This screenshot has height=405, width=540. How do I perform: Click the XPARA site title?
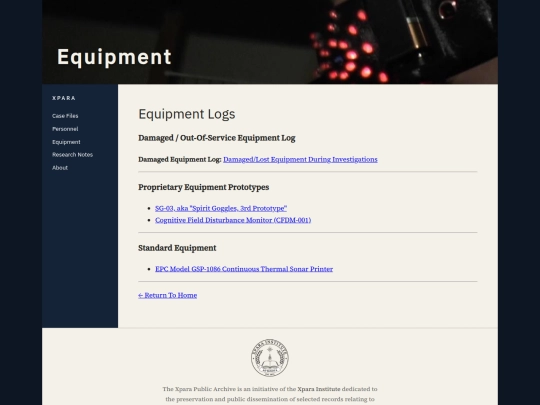[64, 98]
